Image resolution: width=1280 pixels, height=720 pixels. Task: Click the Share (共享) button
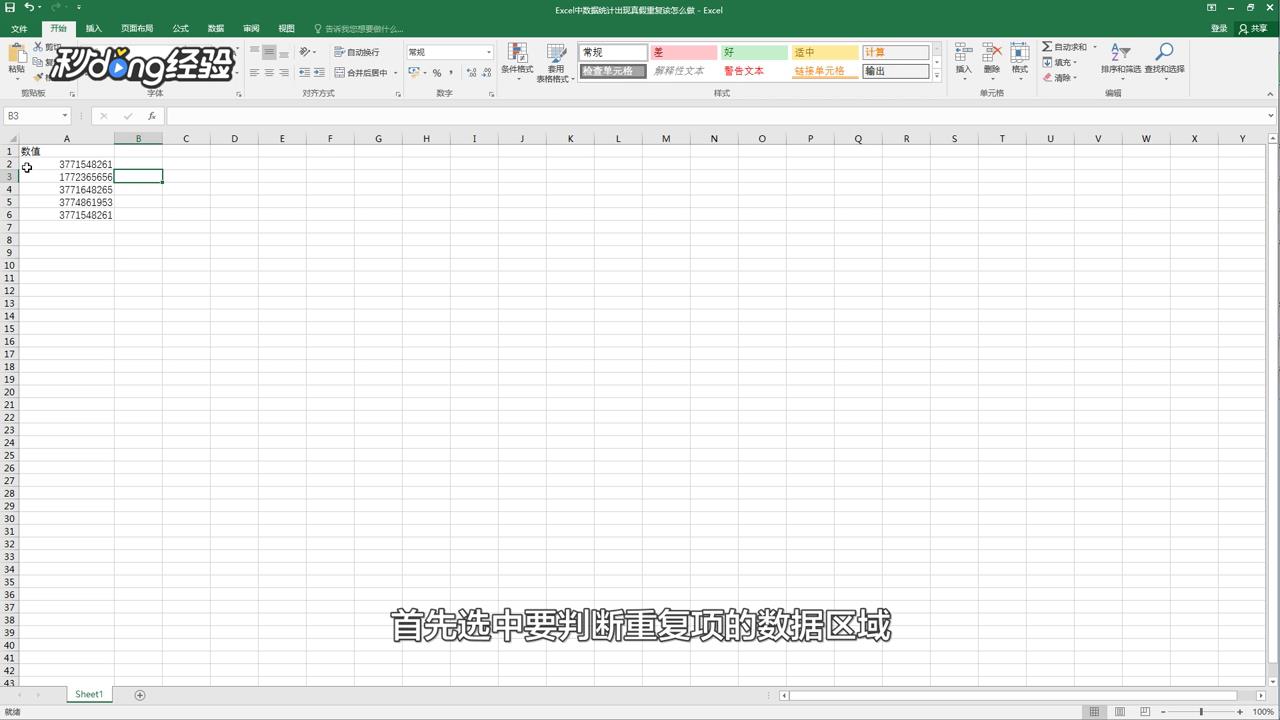1253,29
